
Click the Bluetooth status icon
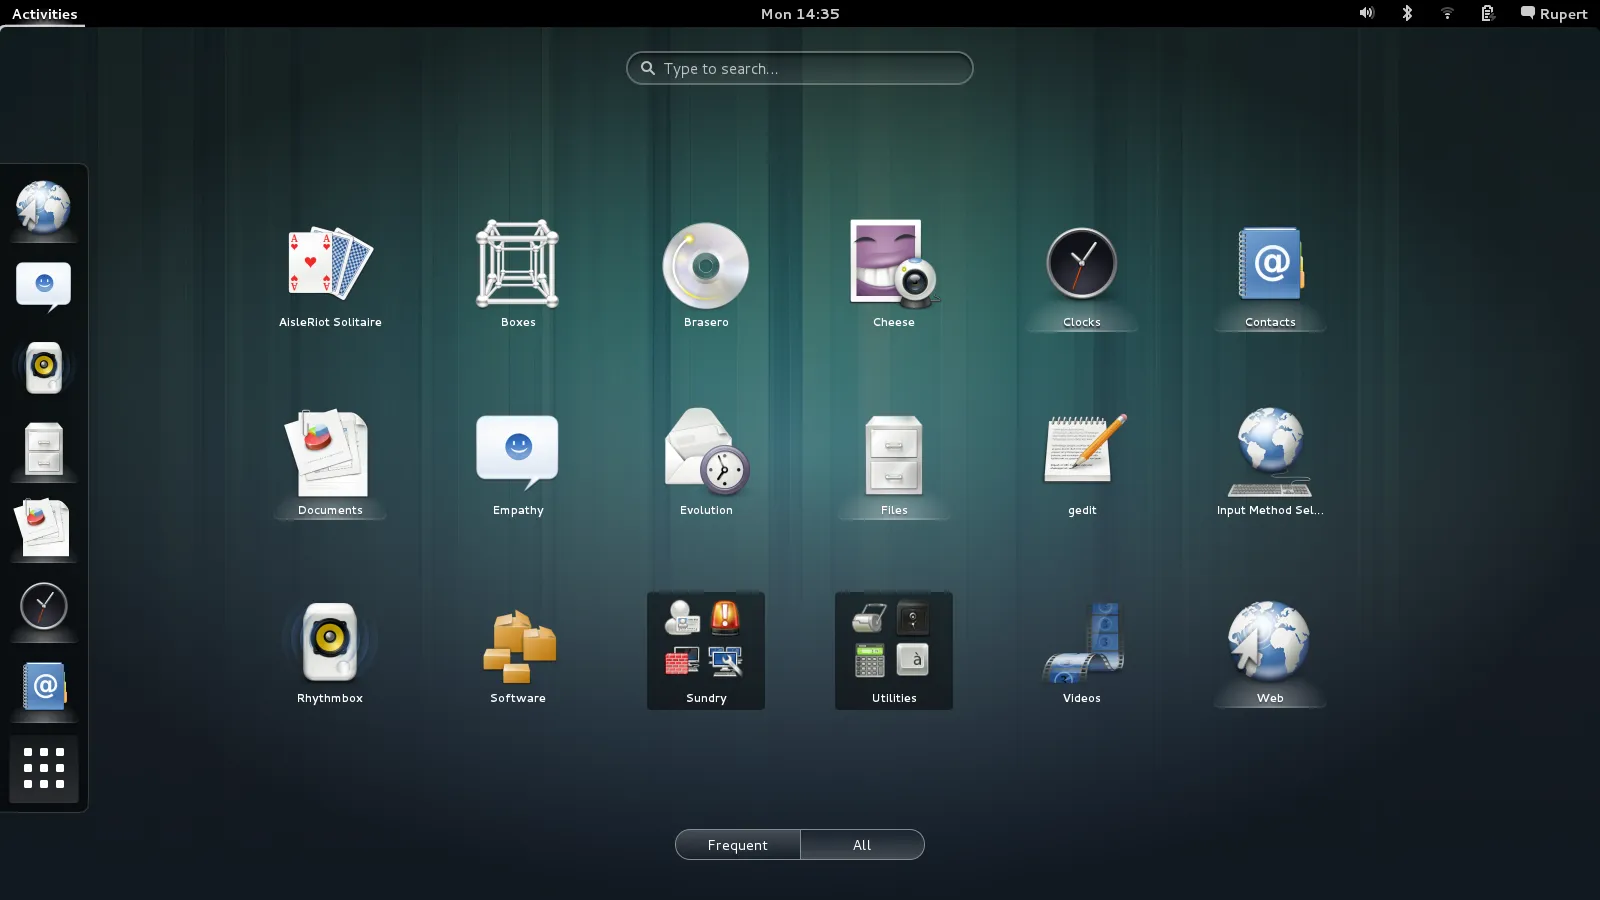pos(1407,13)
